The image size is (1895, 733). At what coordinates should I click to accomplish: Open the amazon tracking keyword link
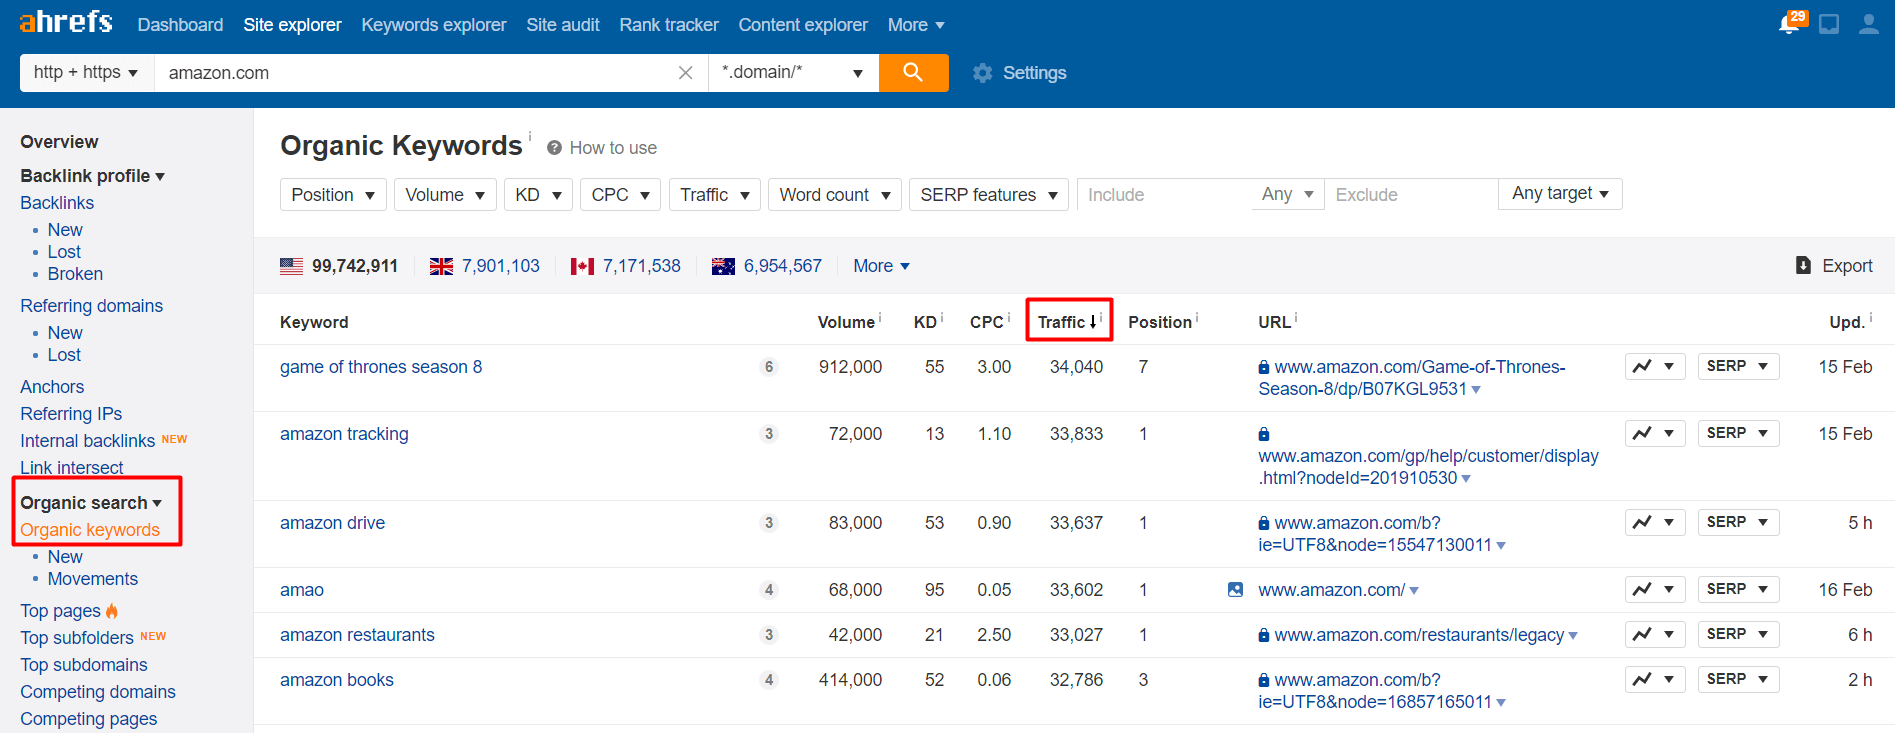pyautogui.click(x=344, y=434)
